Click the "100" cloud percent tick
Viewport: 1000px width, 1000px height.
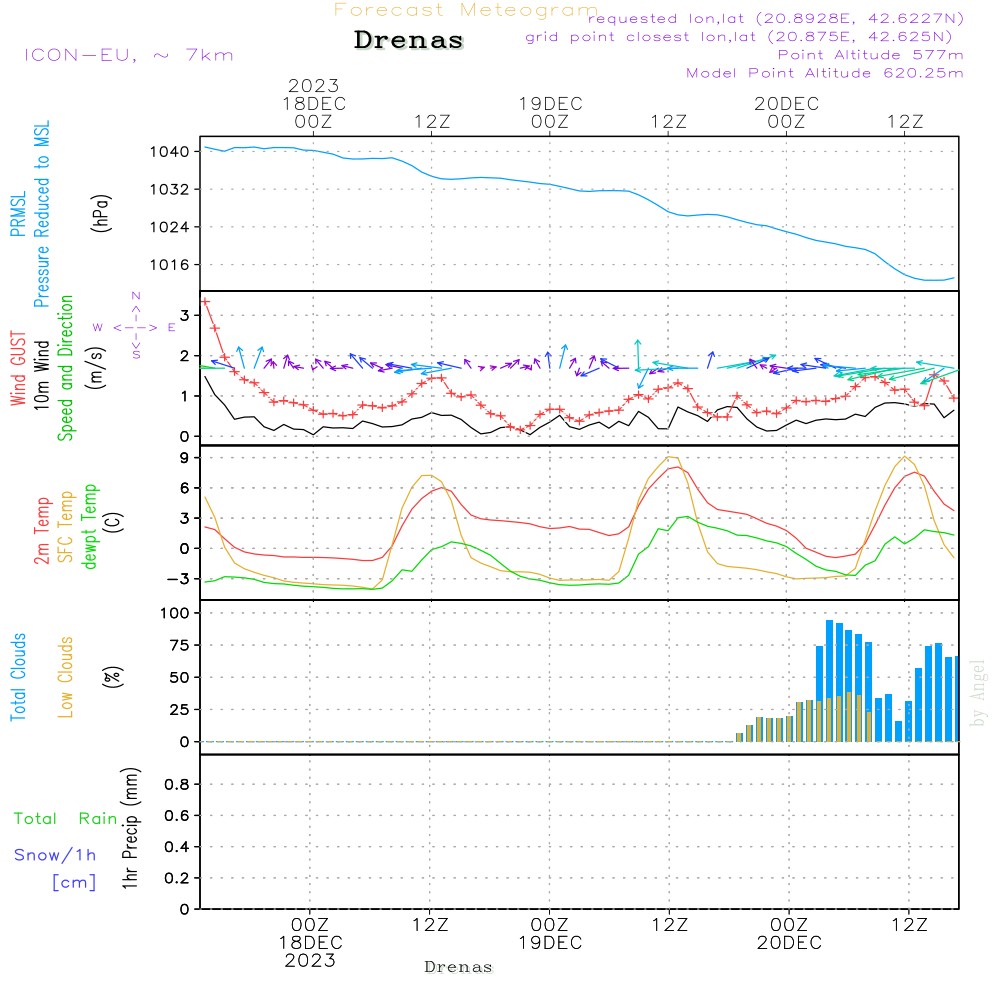175,614
